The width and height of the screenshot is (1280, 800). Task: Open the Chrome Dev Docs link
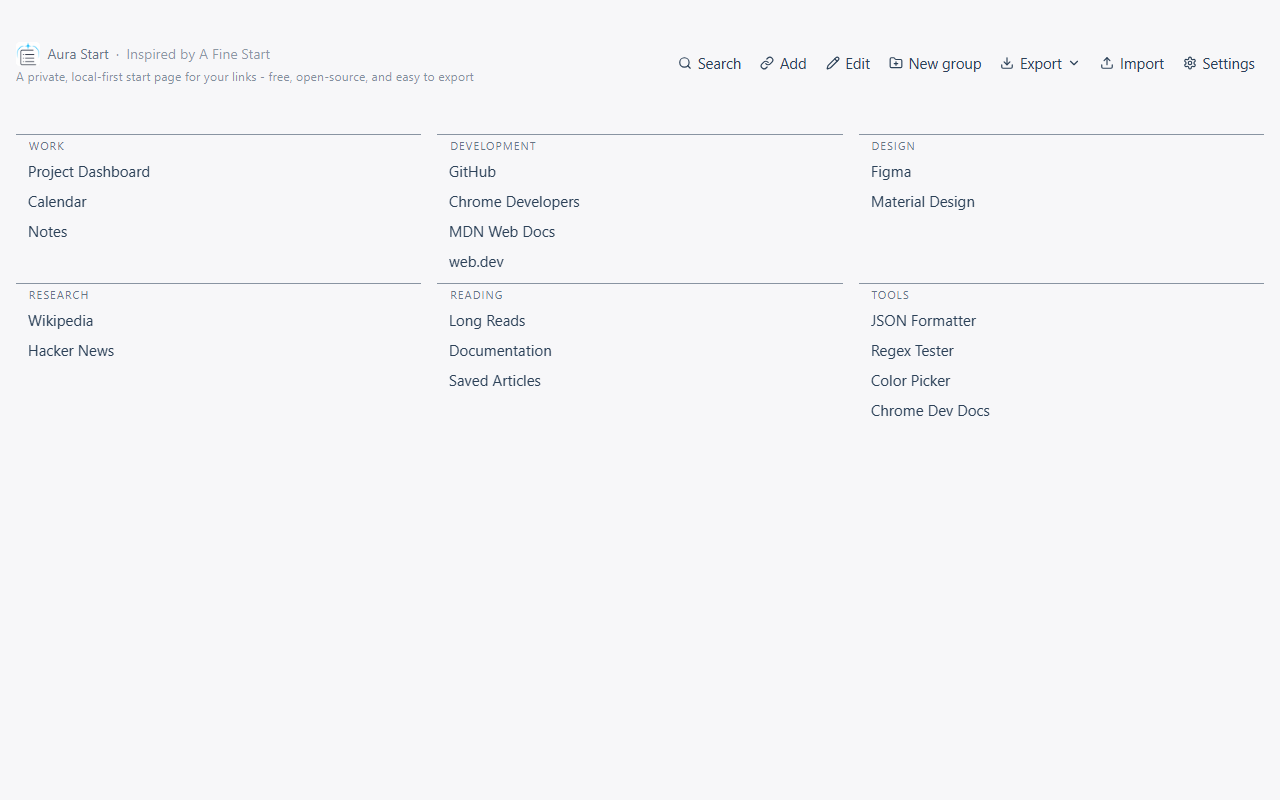(930, 411)
